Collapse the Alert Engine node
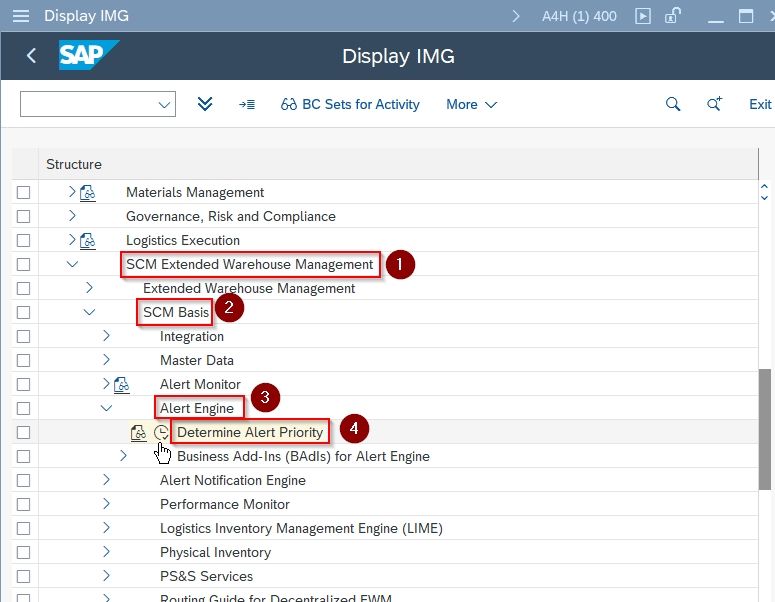Viewport: 775px width, 602px height. (106, 408)
